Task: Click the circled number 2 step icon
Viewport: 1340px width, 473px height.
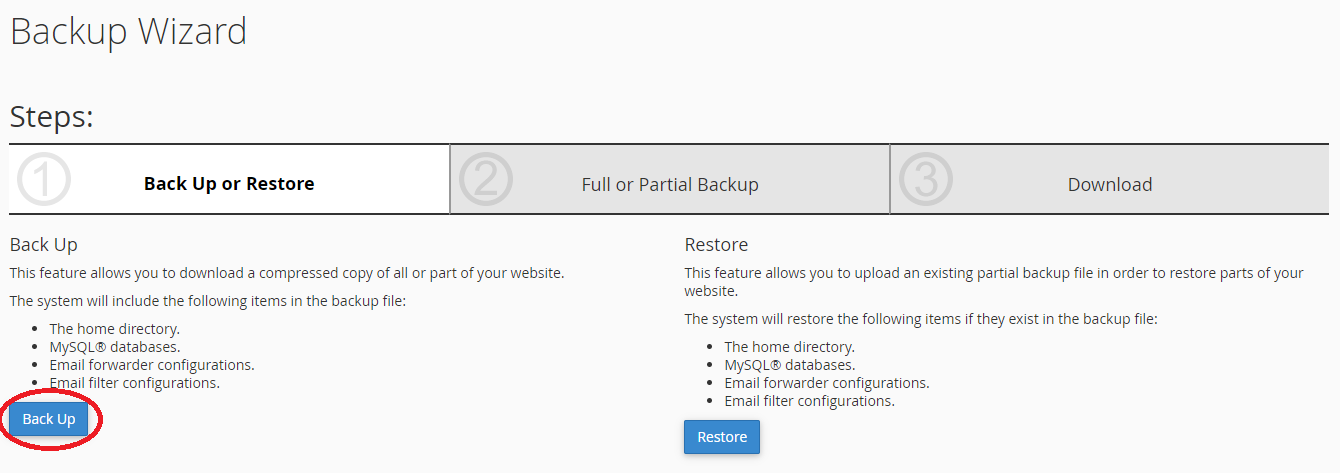Action: coord(485,180)
